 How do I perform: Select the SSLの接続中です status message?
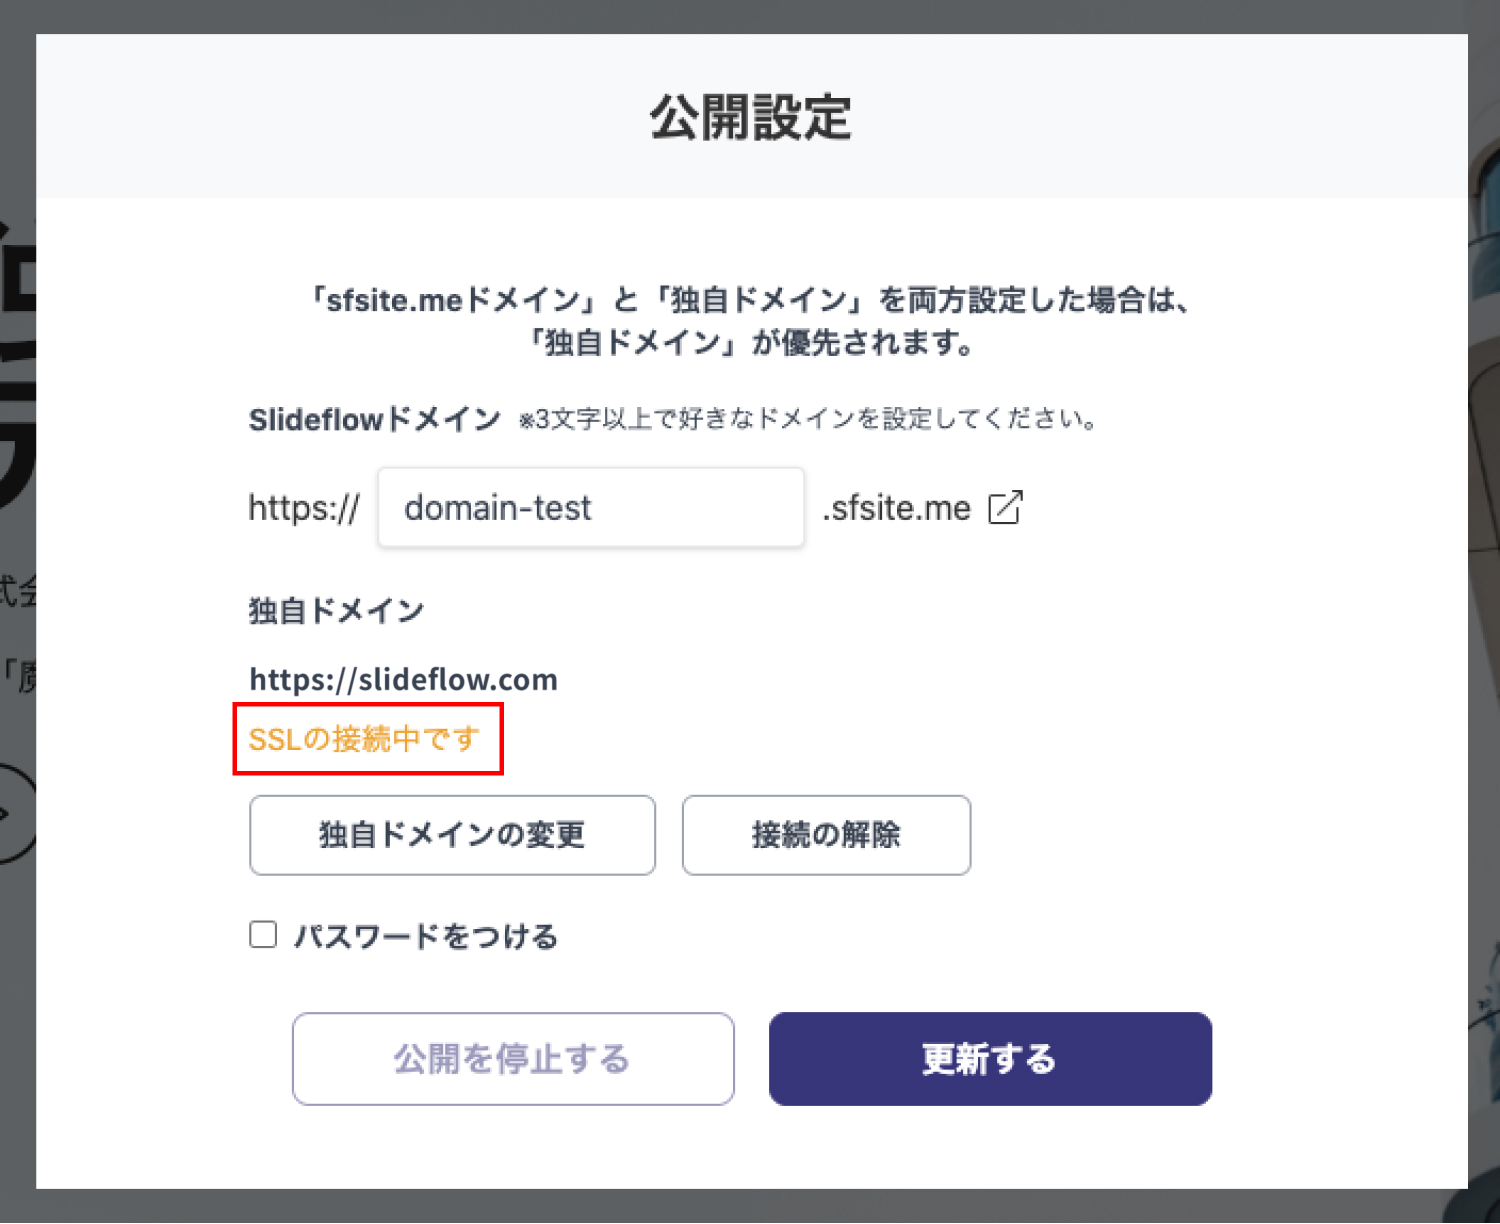point(365,739)
